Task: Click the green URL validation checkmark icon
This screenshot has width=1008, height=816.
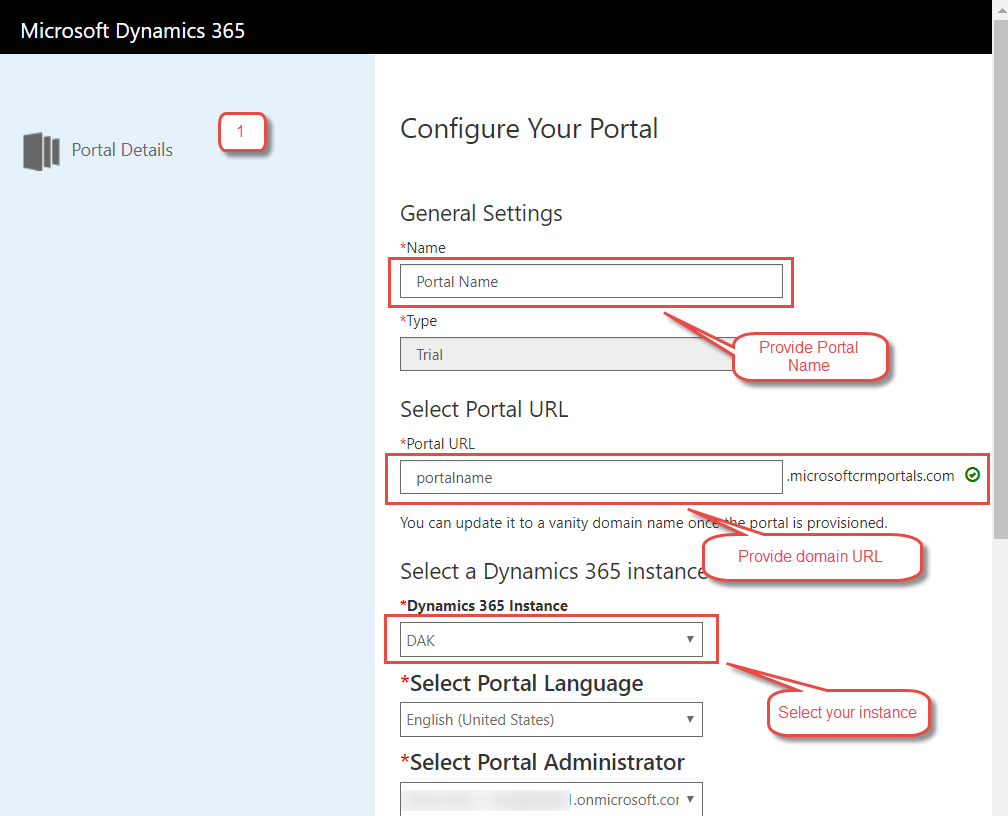Action: (x=973, y=475)
